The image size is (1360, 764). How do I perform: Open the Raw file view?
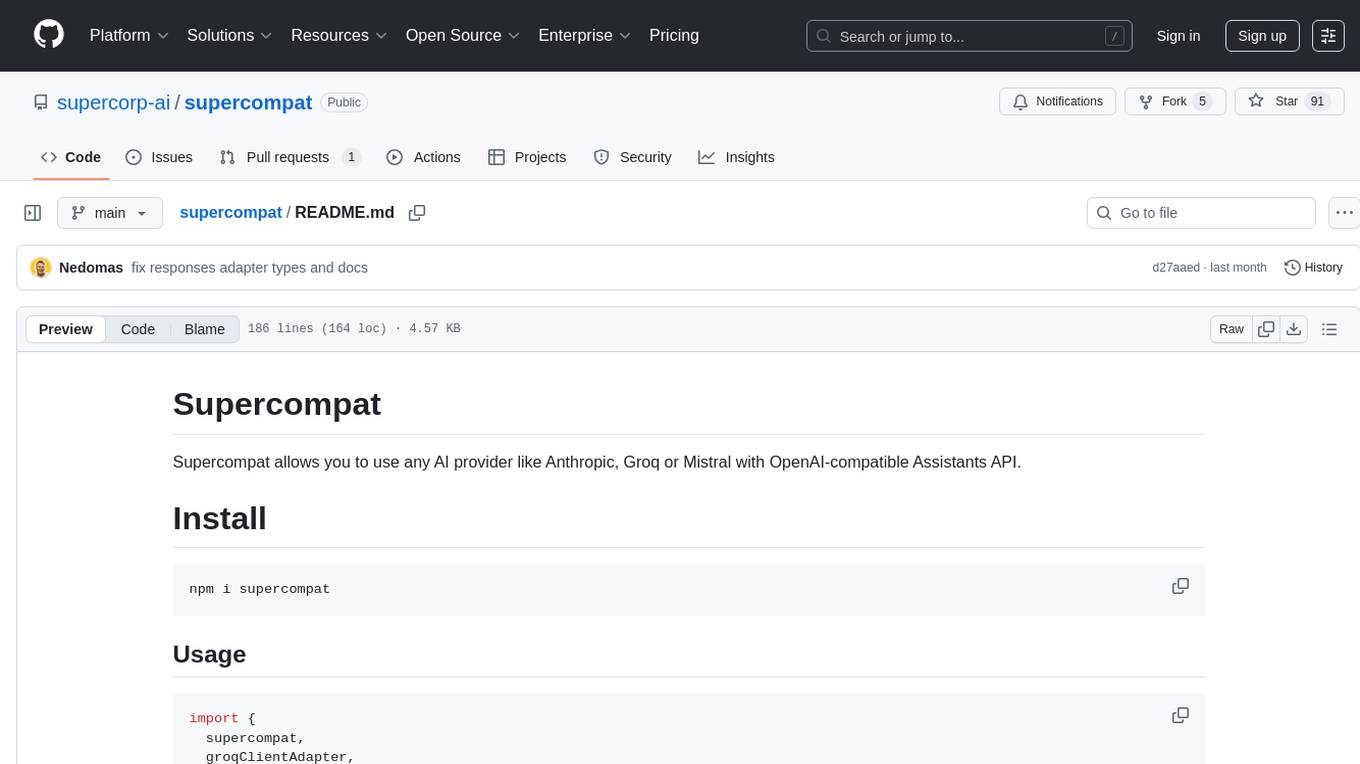1231,329
